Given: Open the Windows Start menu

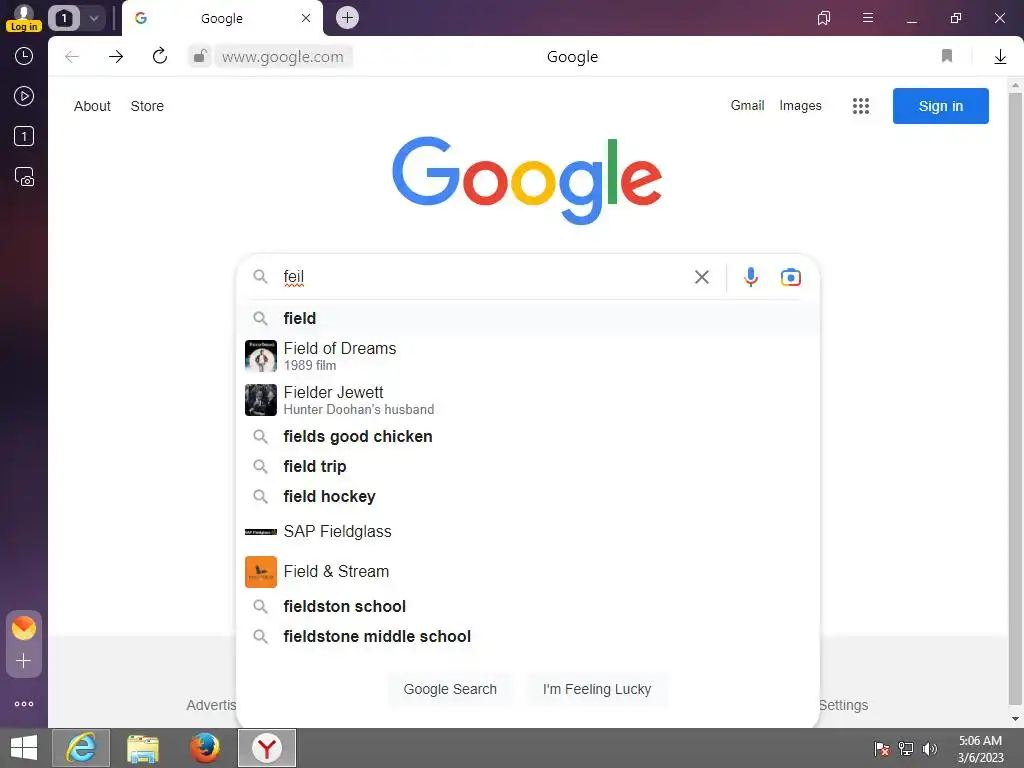Looking at the screenshot, I should (24, 748).
